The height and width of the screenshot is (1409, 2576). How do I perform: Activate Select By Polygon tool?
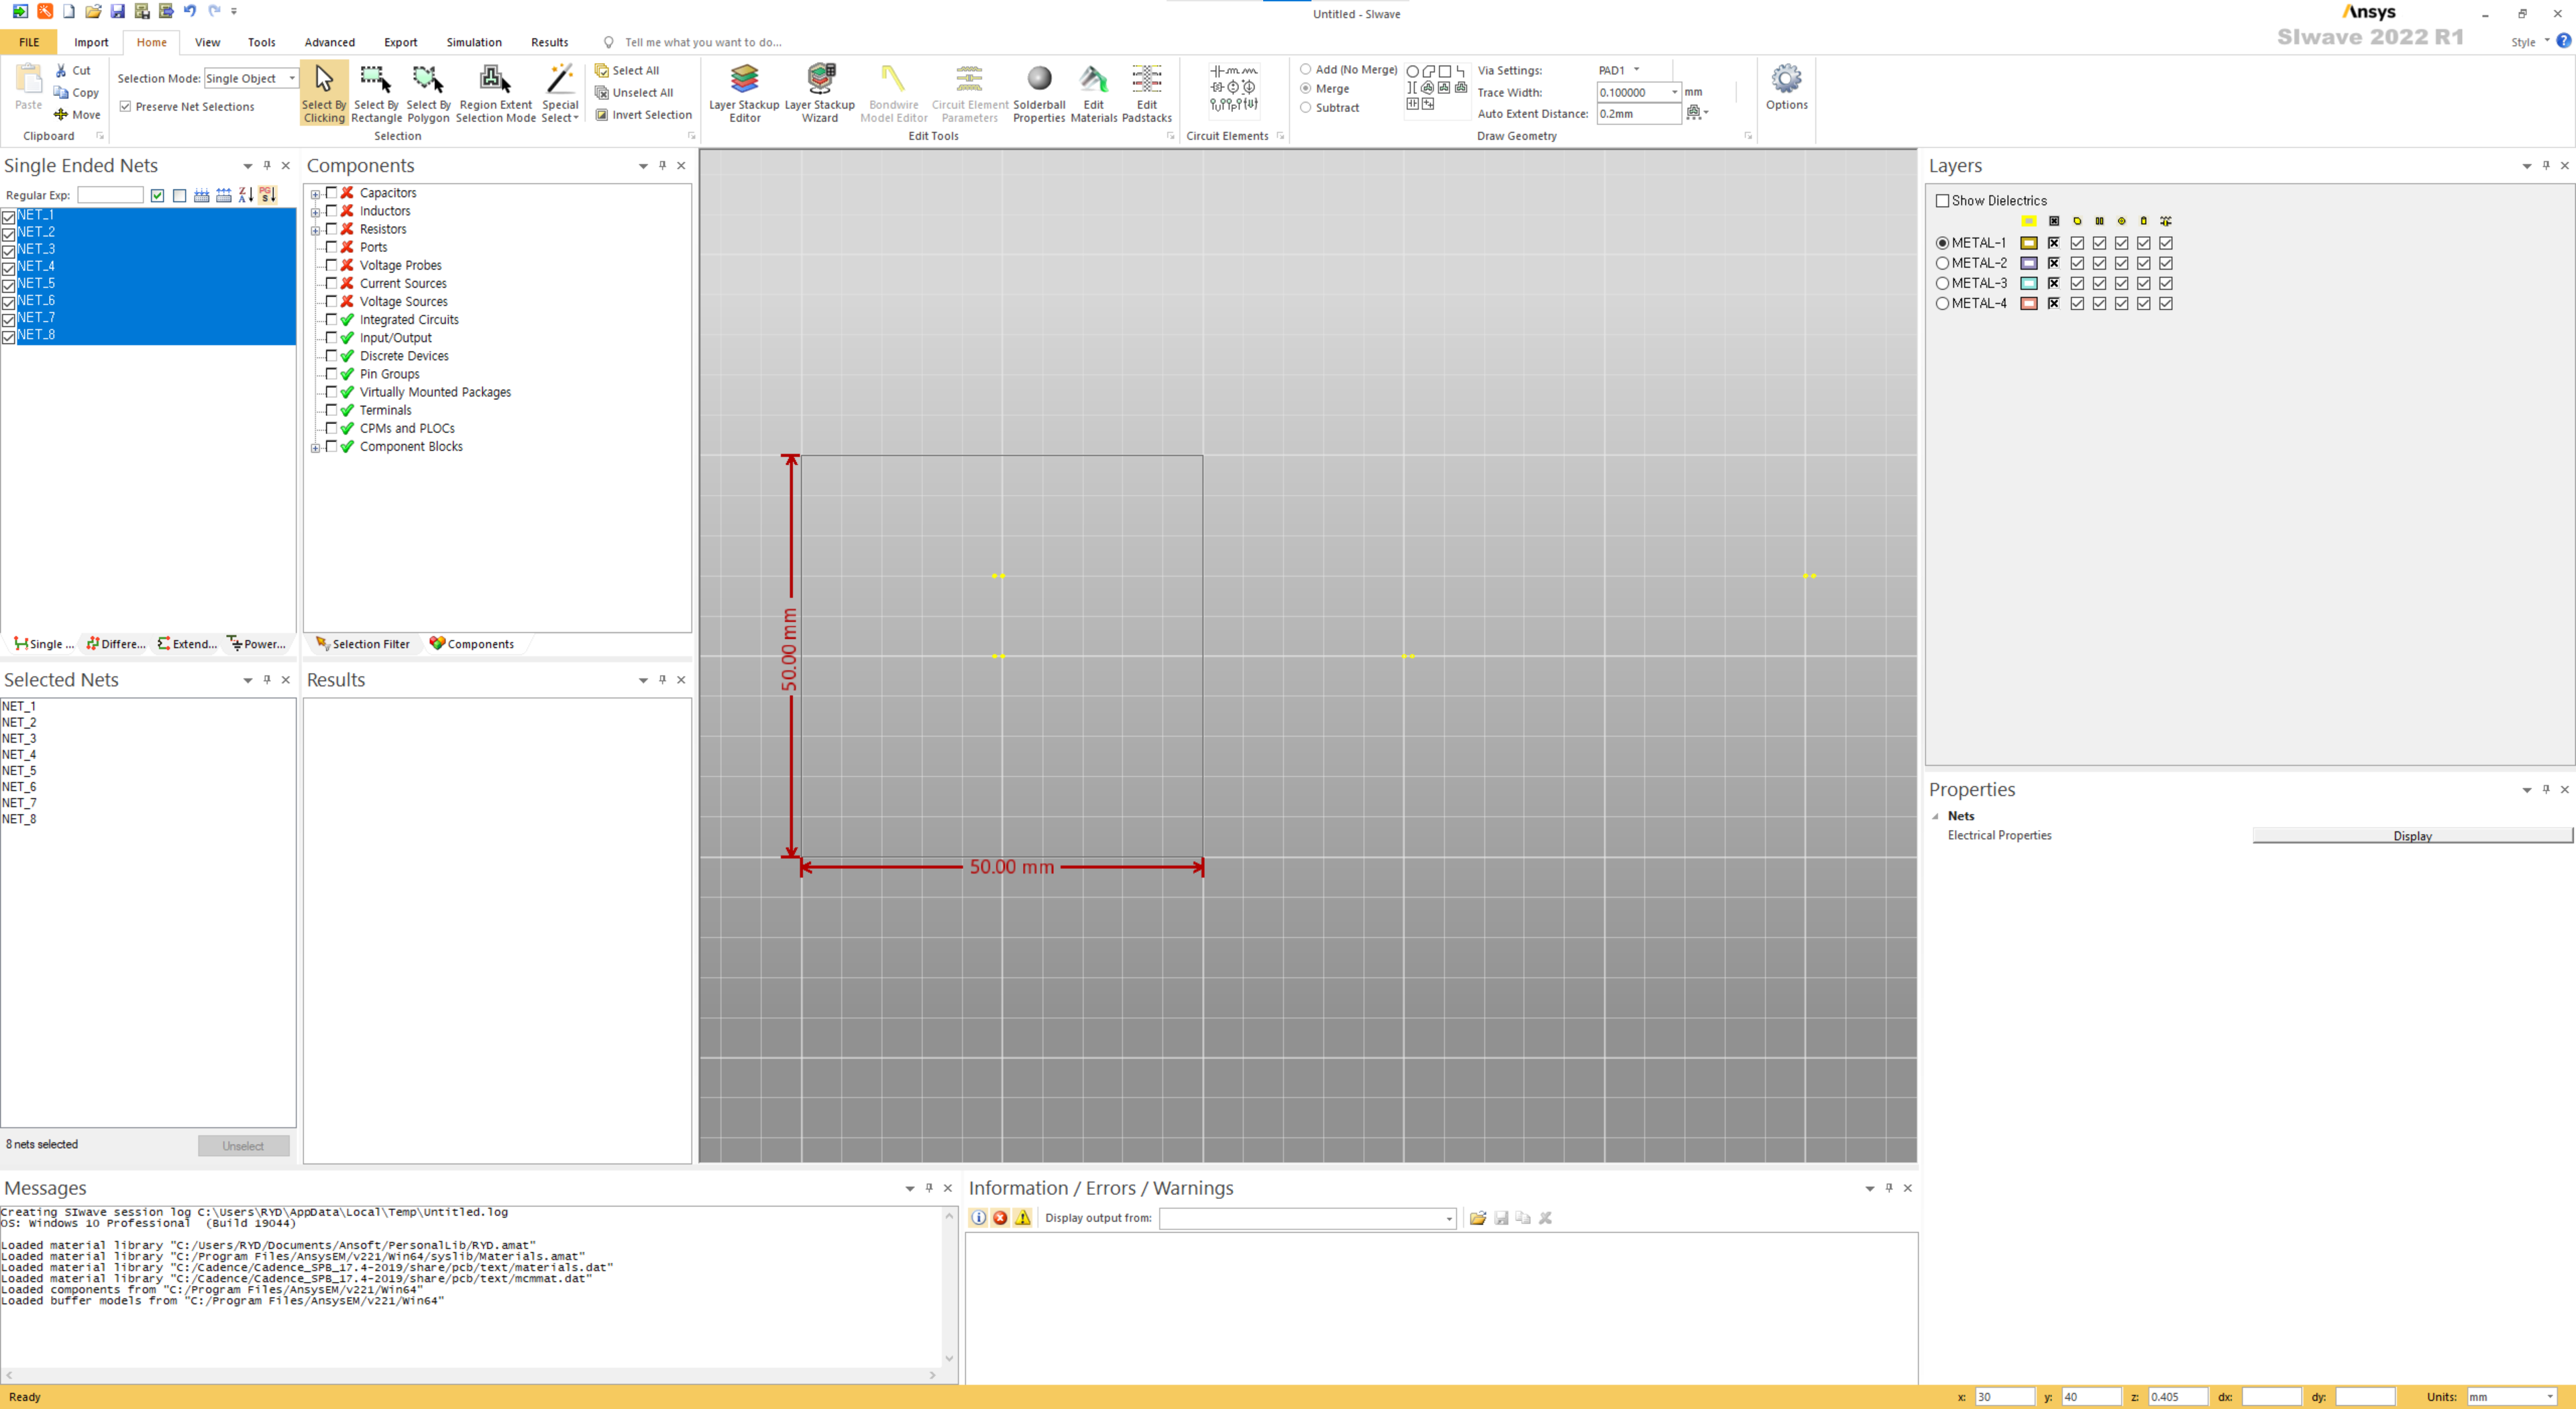pyautogui.click(x=428, y=93)
